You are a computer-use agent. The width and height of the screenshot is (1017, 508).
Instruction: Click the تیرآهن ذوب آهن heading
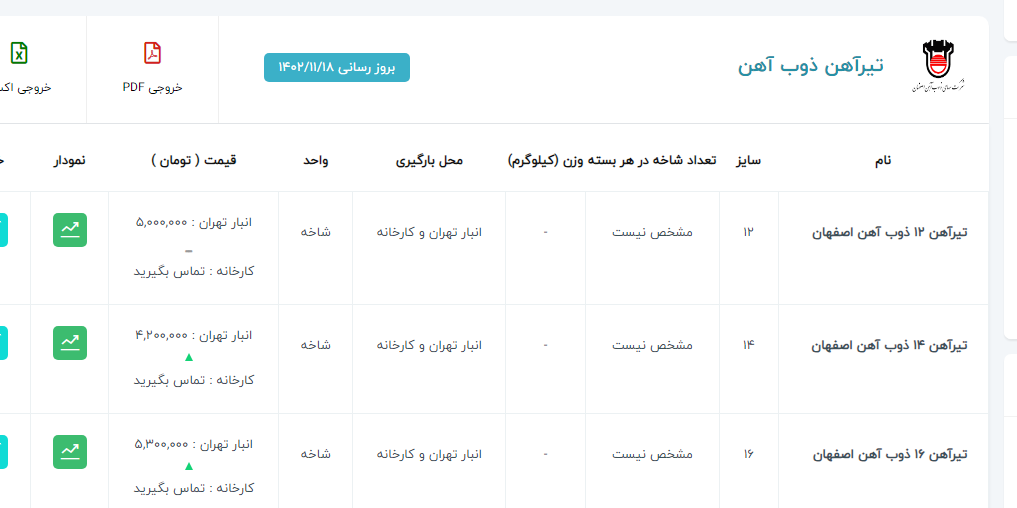click(810, 66)
